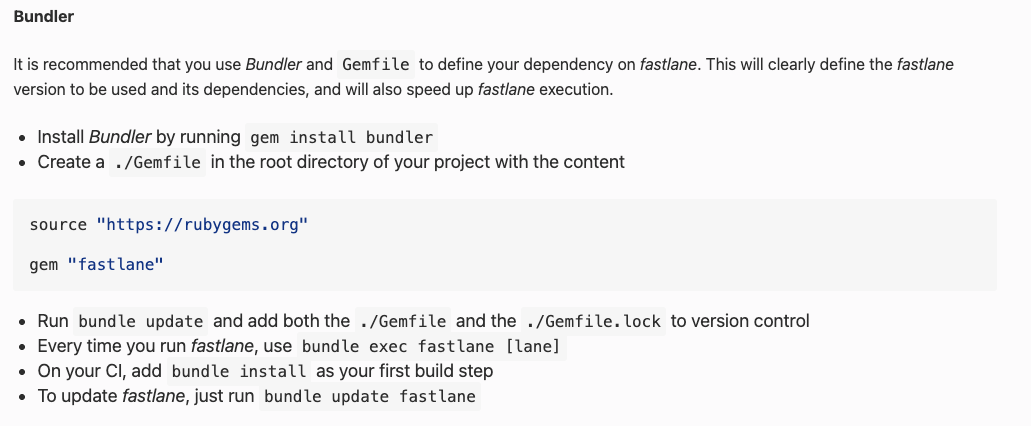The image size is (1031, 426).
Task: Click the "gem install bundler" command snippet
Action: [x=341, y=137]
